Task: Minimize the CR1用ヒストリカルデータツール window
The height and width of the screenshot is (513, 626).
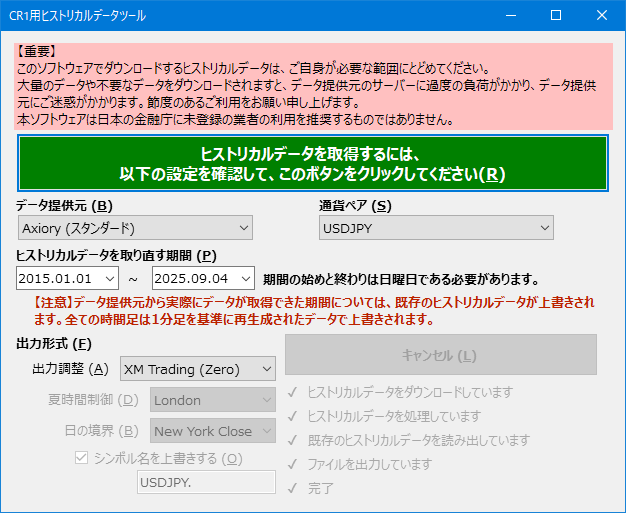Action: (x=511, y=15)
